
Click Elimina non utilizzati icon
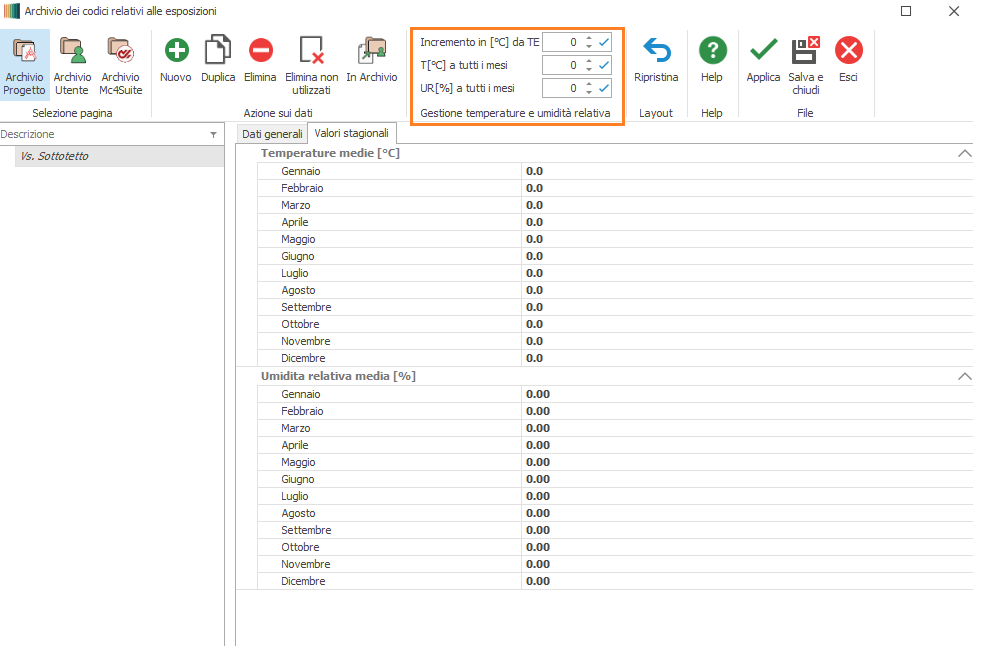pos(312,51)
